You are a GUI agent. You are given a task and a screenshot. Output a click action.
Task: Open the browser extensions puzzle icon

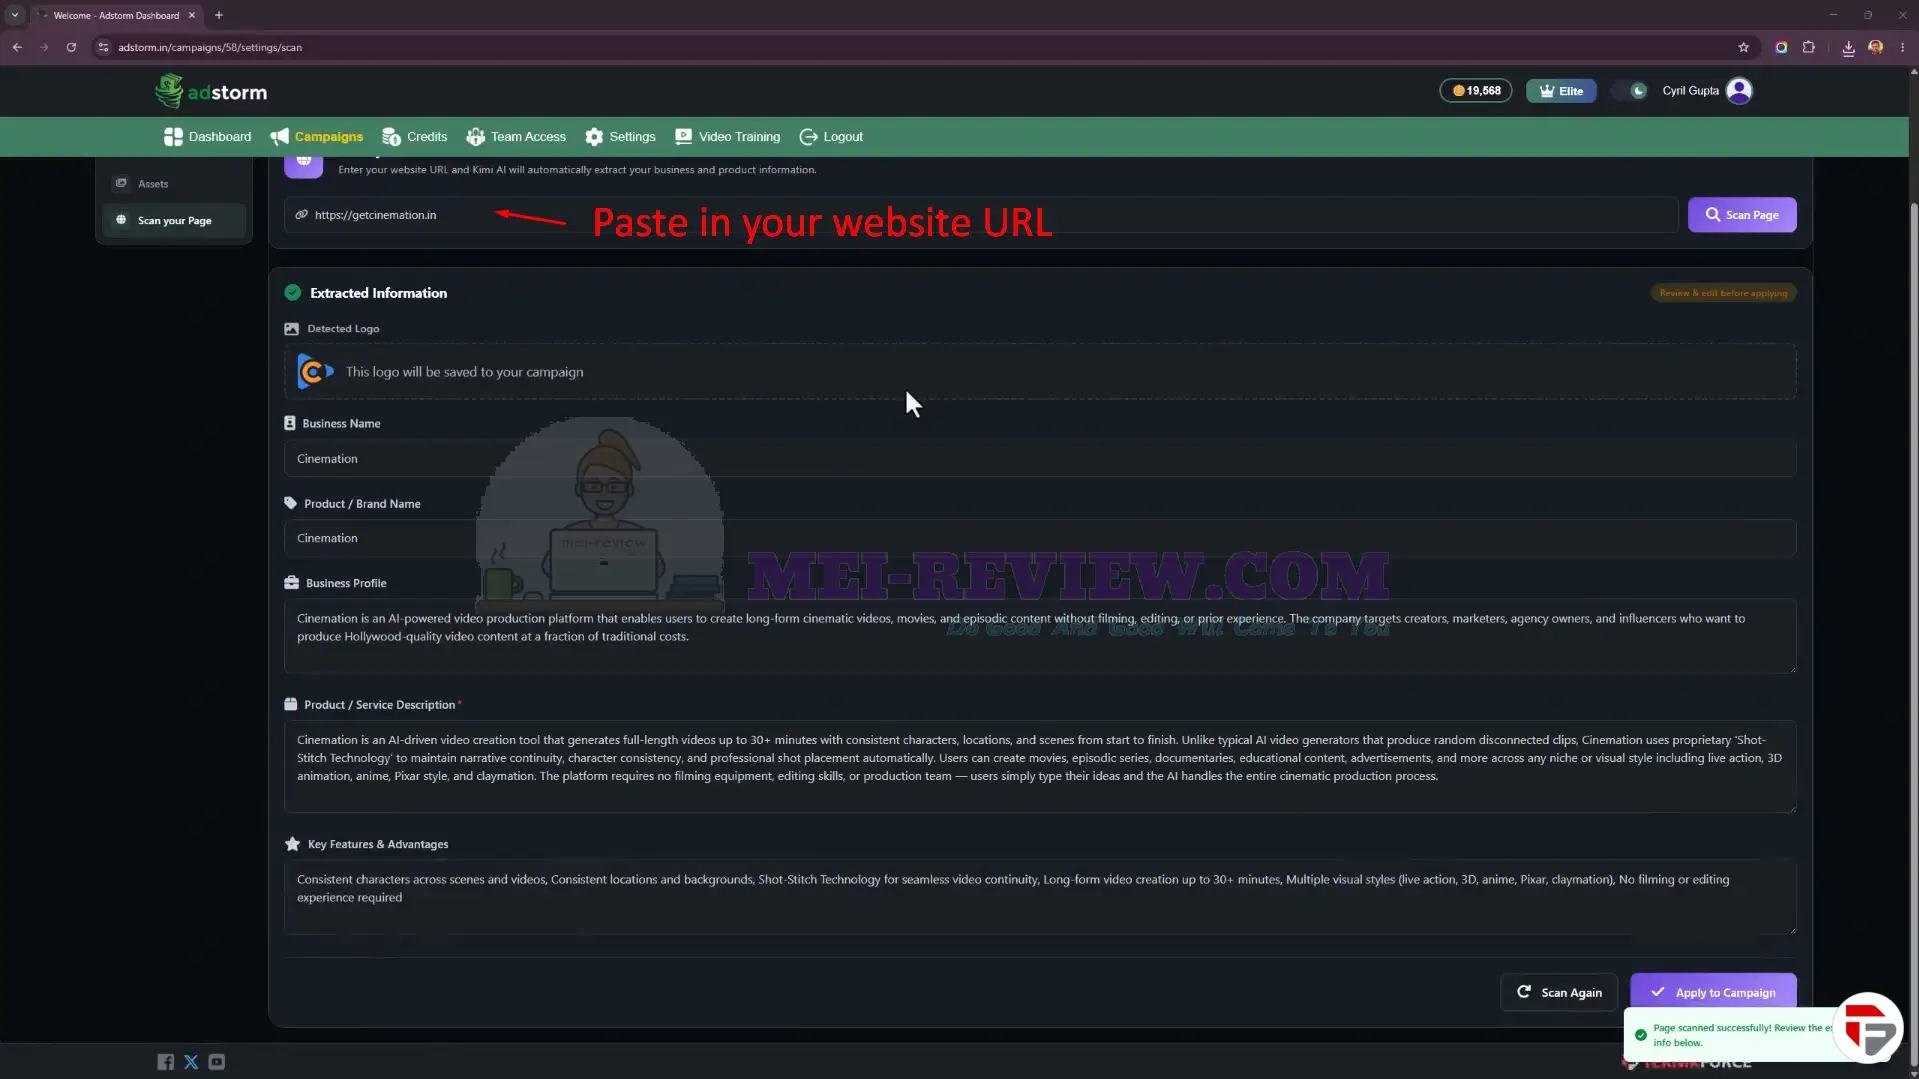1809,47
